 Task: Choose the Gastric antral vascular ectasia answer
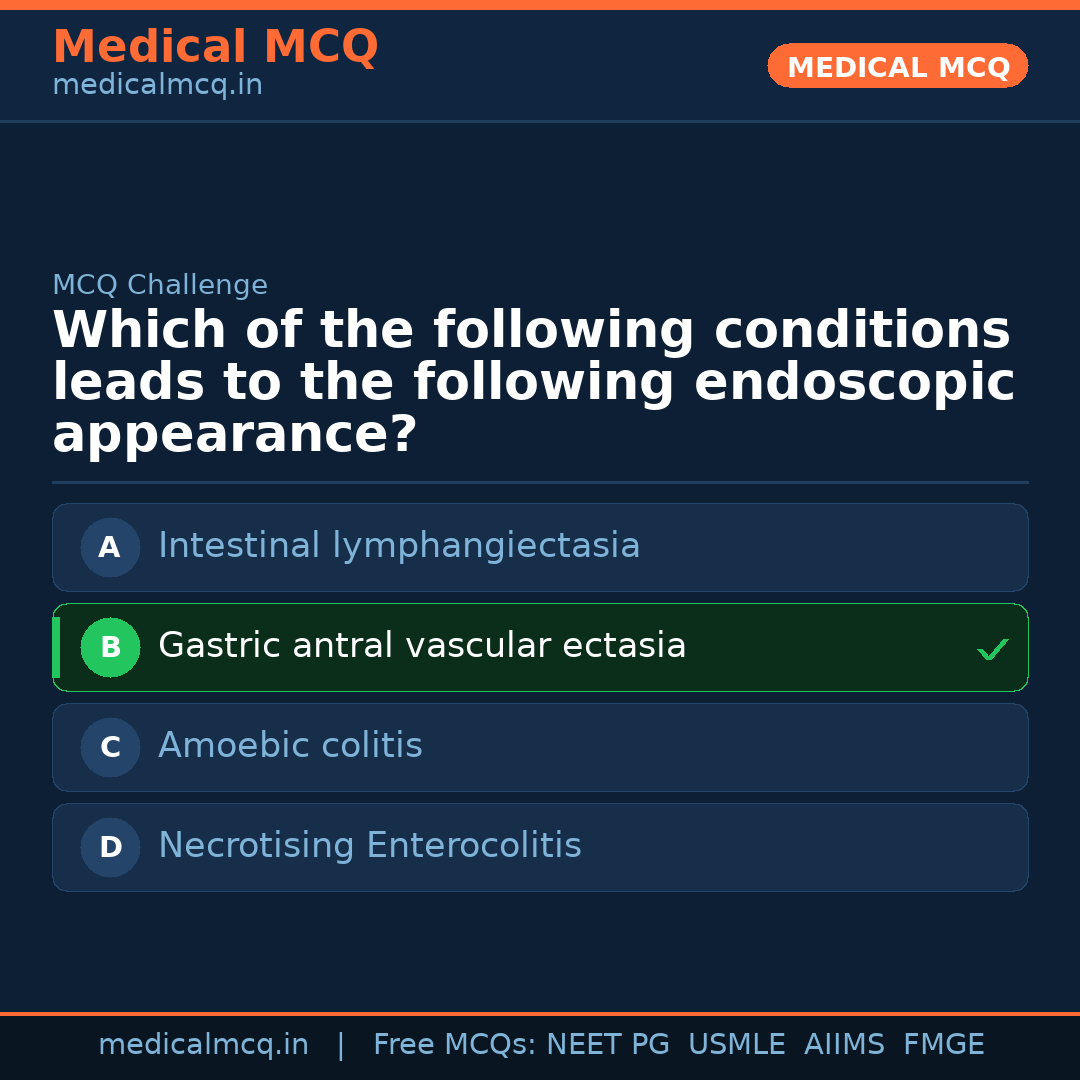(422, 646)
